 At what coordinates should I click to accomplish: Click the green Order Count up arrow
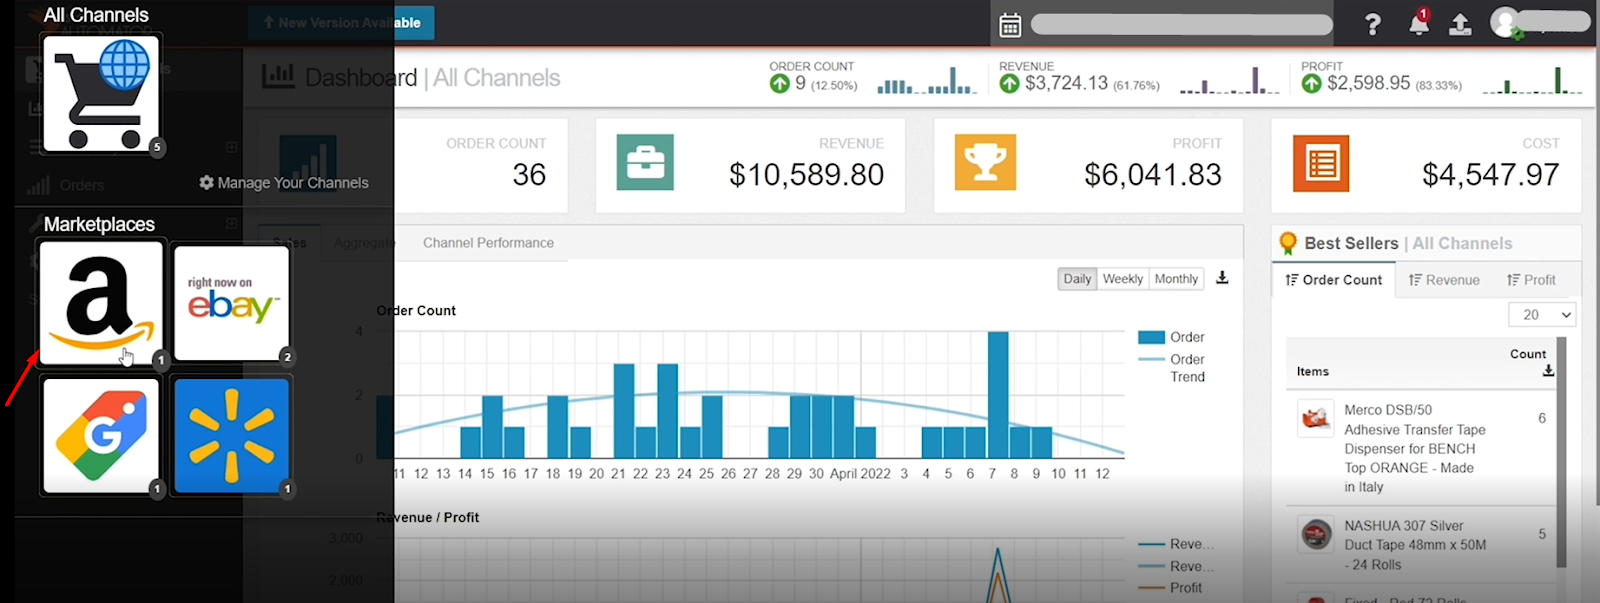(x=779, y=84)
